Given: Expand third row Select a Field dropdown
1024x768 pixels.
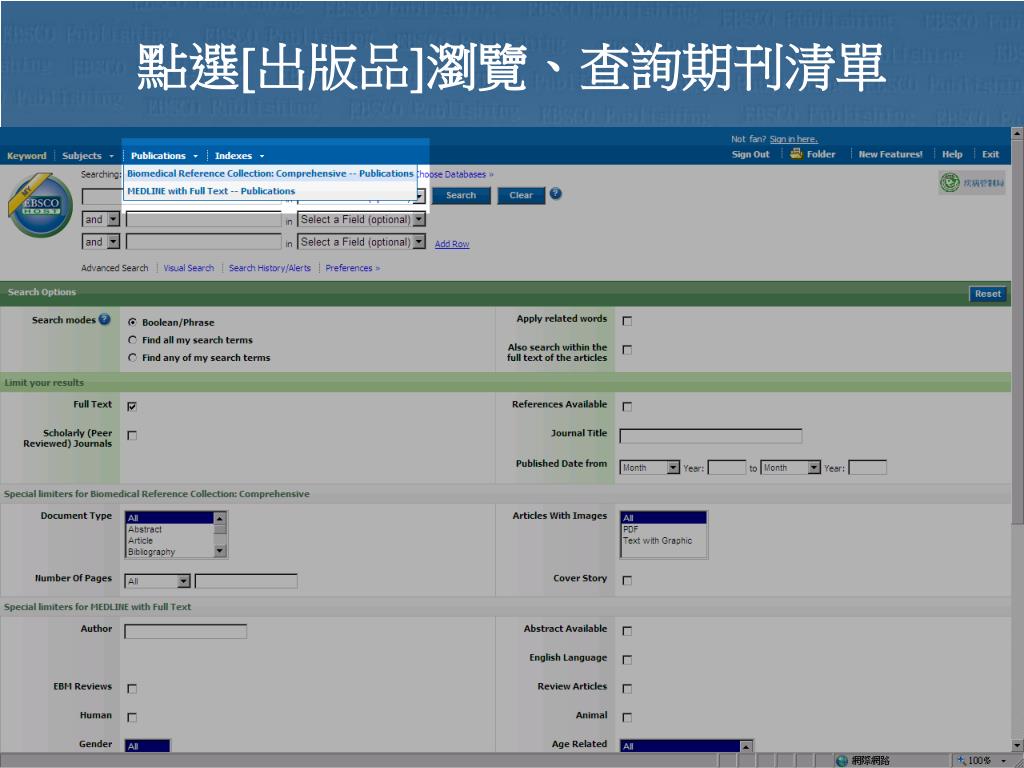Looking at the screenshot, I should [x=361, y=242].
